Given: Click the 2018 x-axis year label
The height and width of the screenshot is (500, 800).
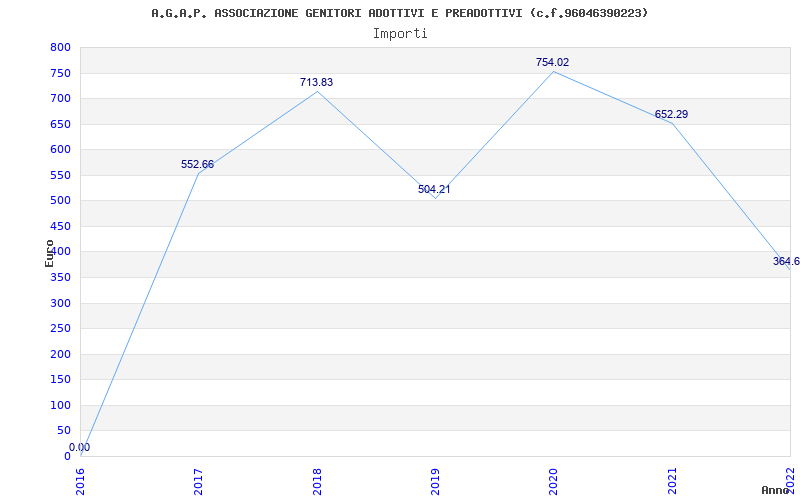Looking at the screenshot, I should pyautogui.click(x=317, y=481).
